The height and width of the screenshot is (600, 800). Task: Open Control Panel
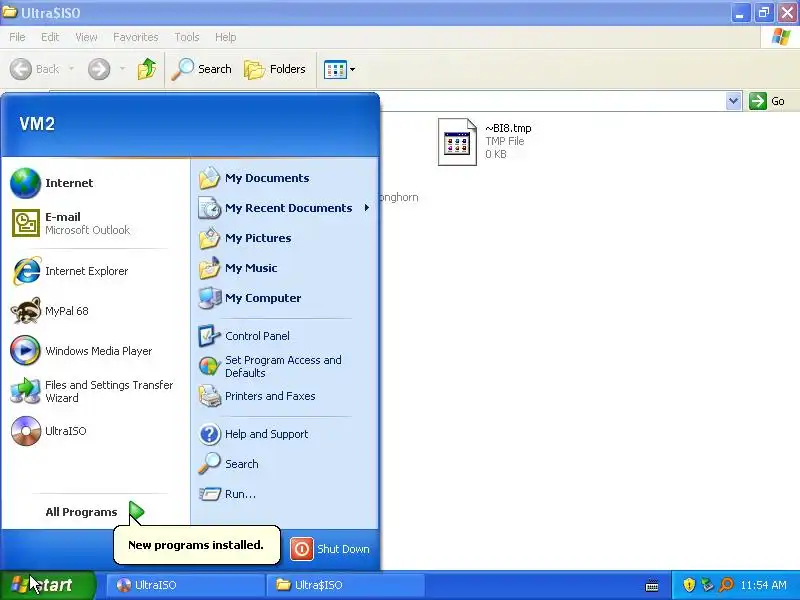(284, 336)
